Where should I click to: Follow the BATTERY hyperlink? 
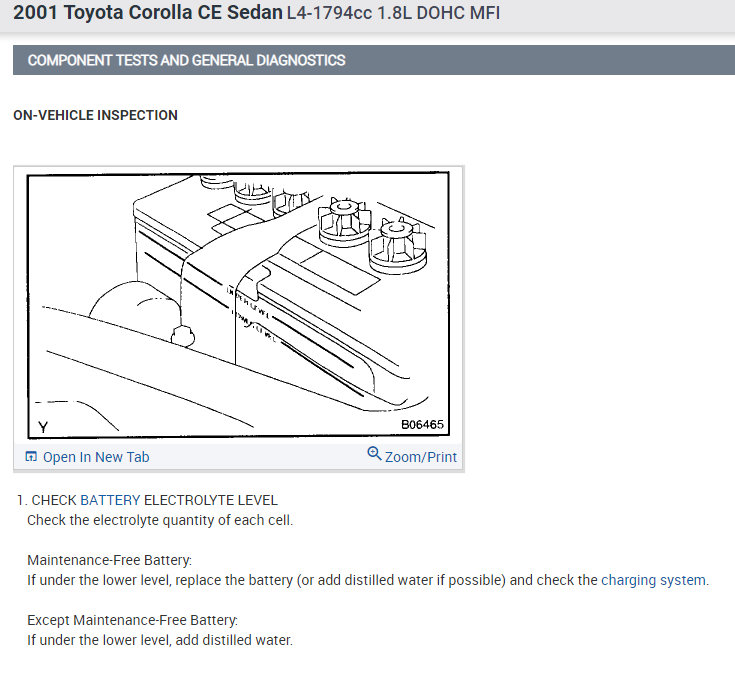110,500
